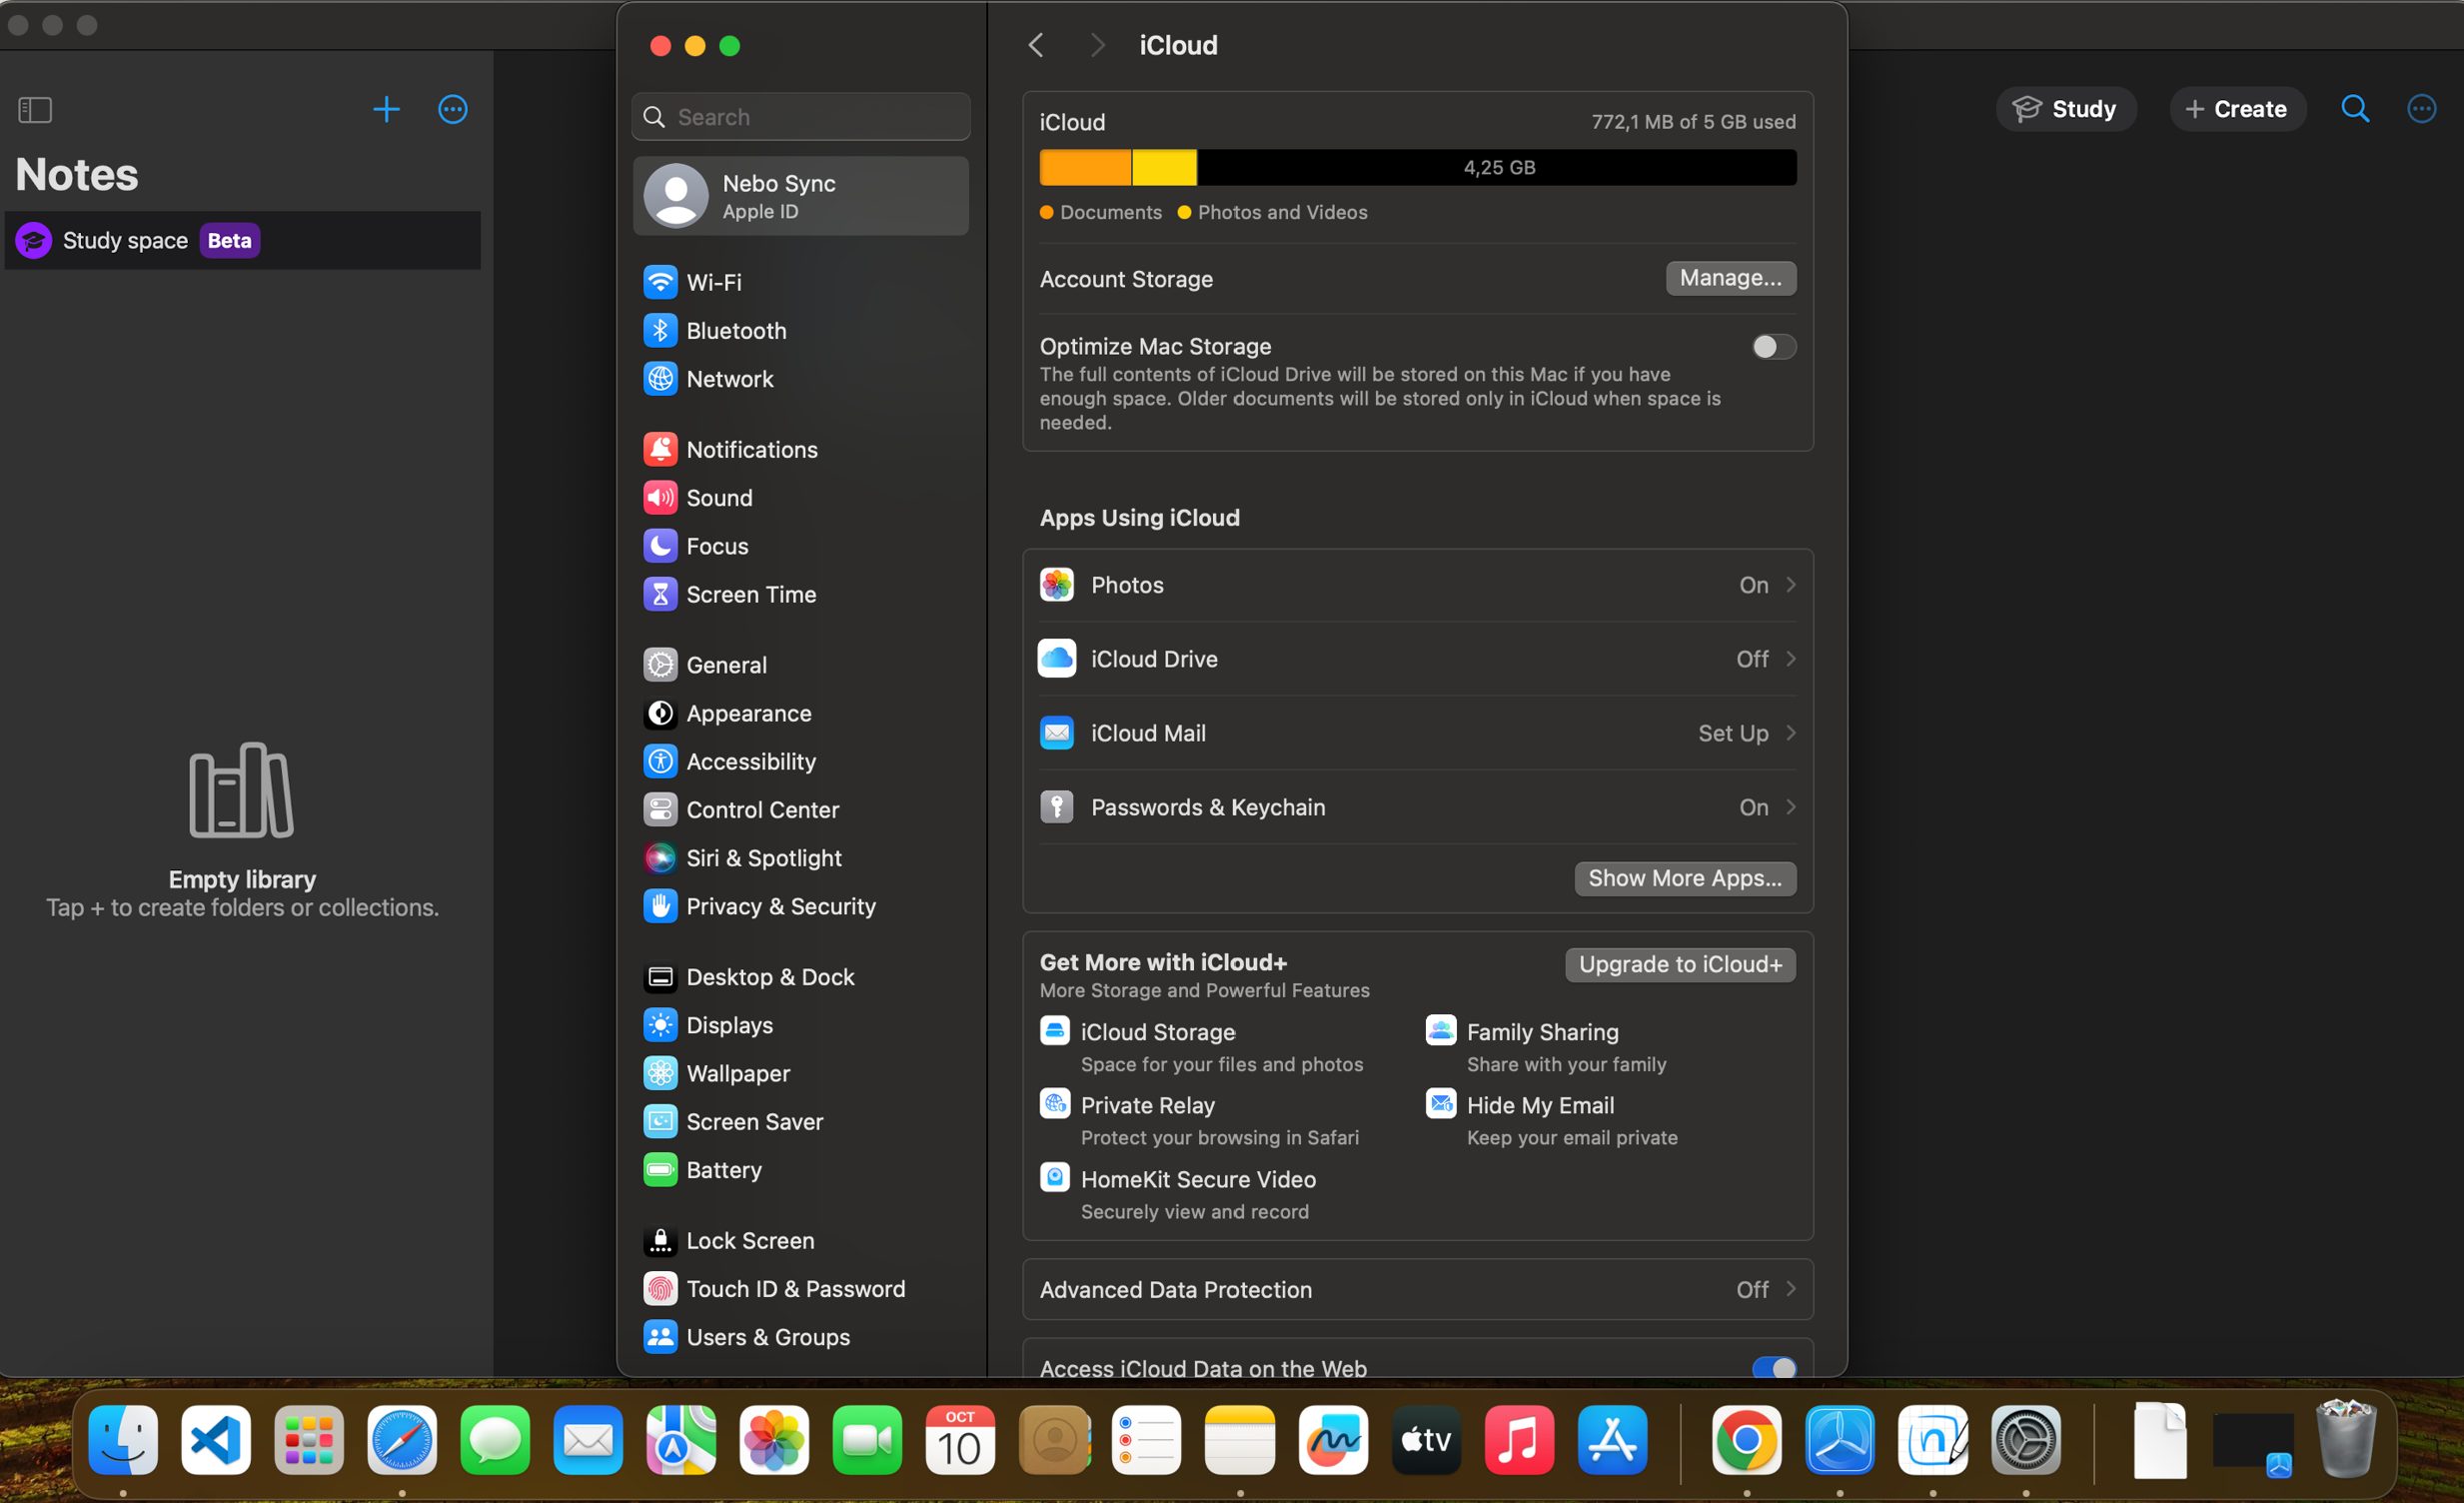Click Show More Apps... button
Image resolution: width=2464 pixels, height=1503 pixels.
(x=1684, y=878)
